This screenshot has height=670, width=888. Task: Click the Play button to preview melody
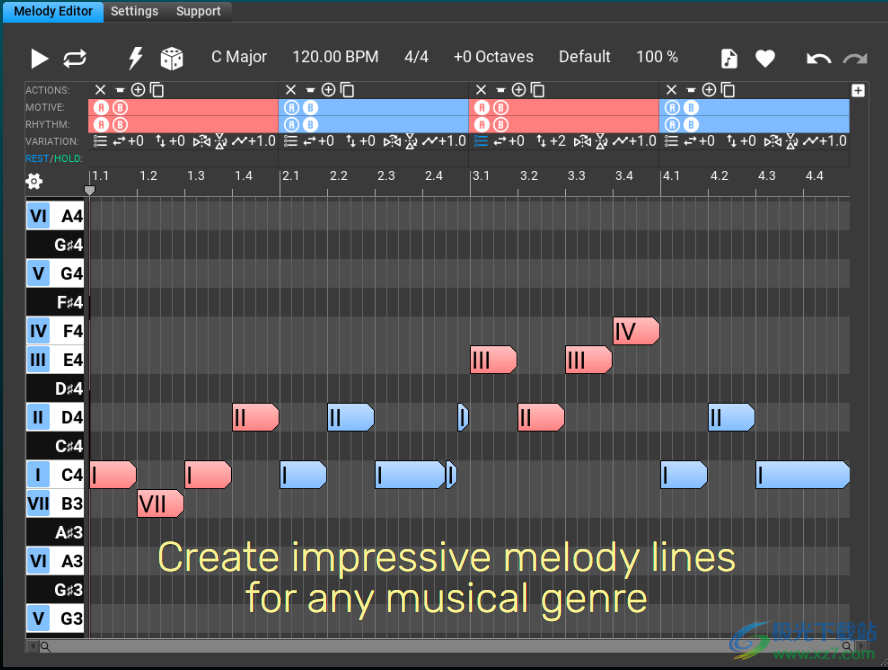pyautogui.click(x=38, y=58)
